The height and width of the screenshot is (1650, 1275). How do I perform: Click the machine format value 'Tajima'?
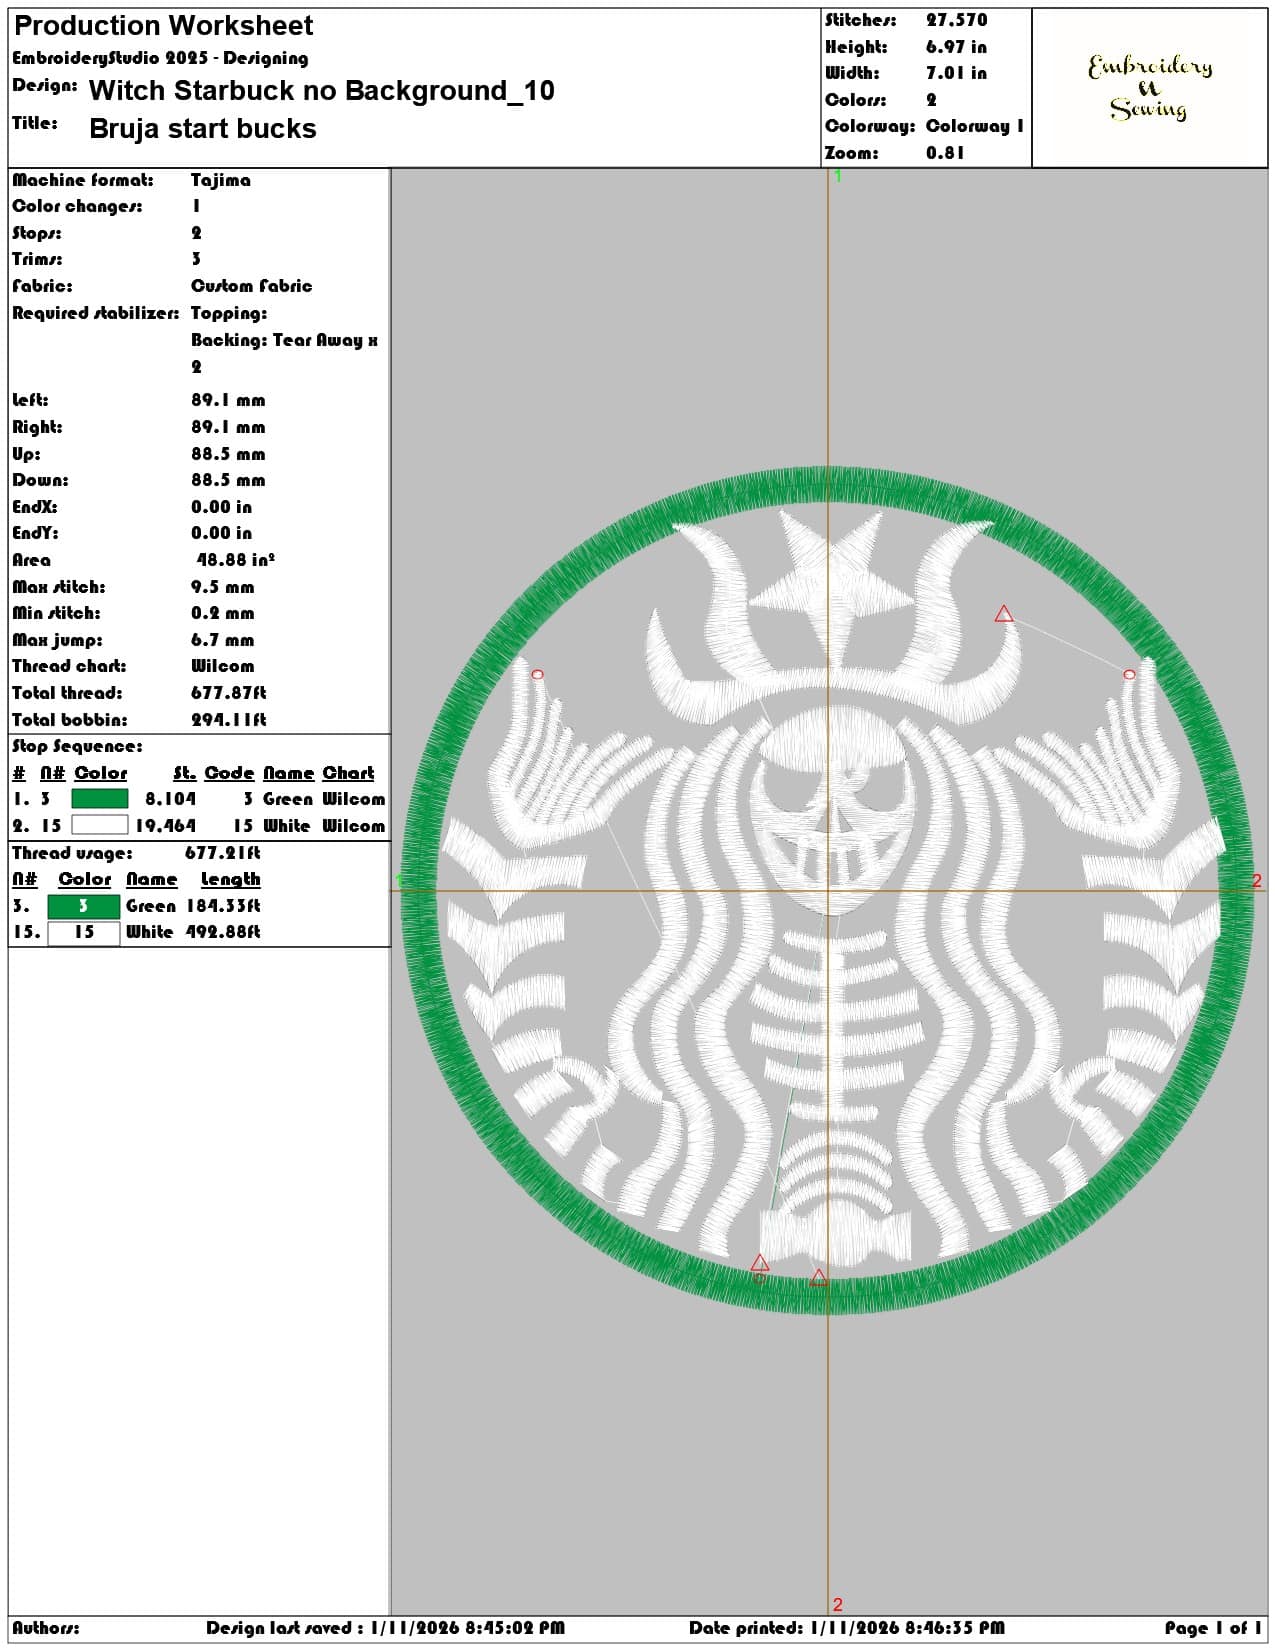(x=221, y=180)
